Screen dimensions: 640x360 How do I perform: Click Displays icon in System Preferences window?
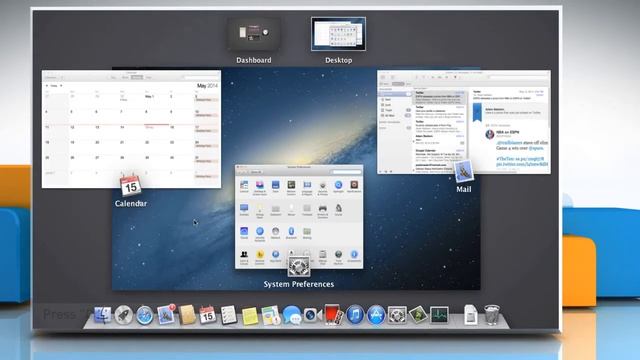click(244, 210)
